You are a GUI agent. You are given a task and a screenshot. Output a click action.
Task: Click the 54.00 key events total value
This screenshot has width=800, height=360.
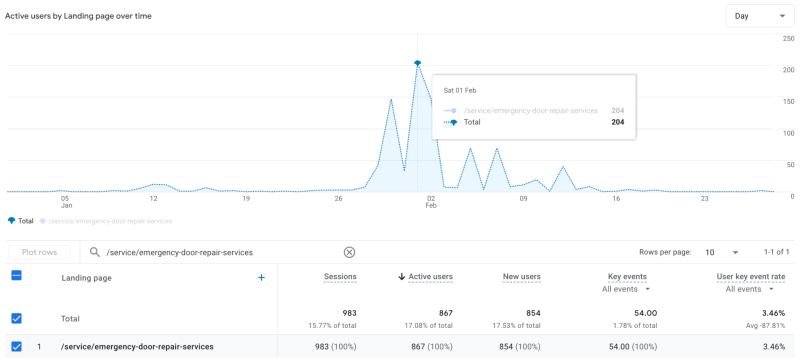[646, 313]
